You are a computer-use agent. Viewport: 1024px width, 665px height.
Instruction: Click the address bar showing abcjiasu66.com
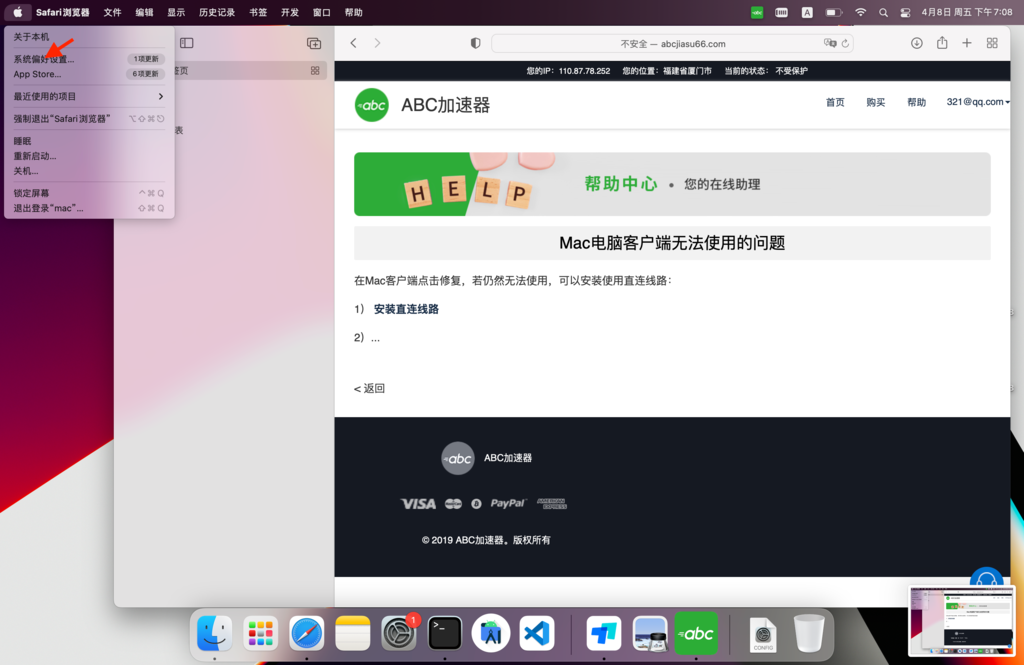click(x=672, y=44)
